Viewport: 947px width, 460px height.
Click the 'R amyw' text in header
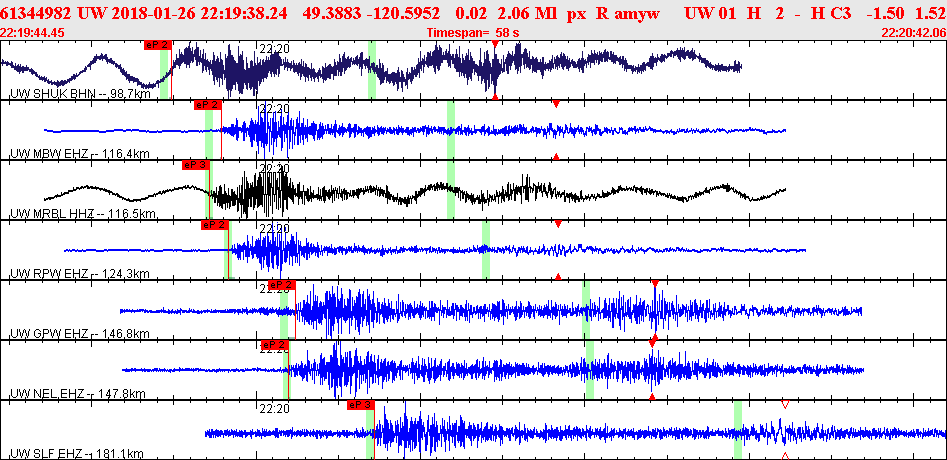click(x=628, y=12)
